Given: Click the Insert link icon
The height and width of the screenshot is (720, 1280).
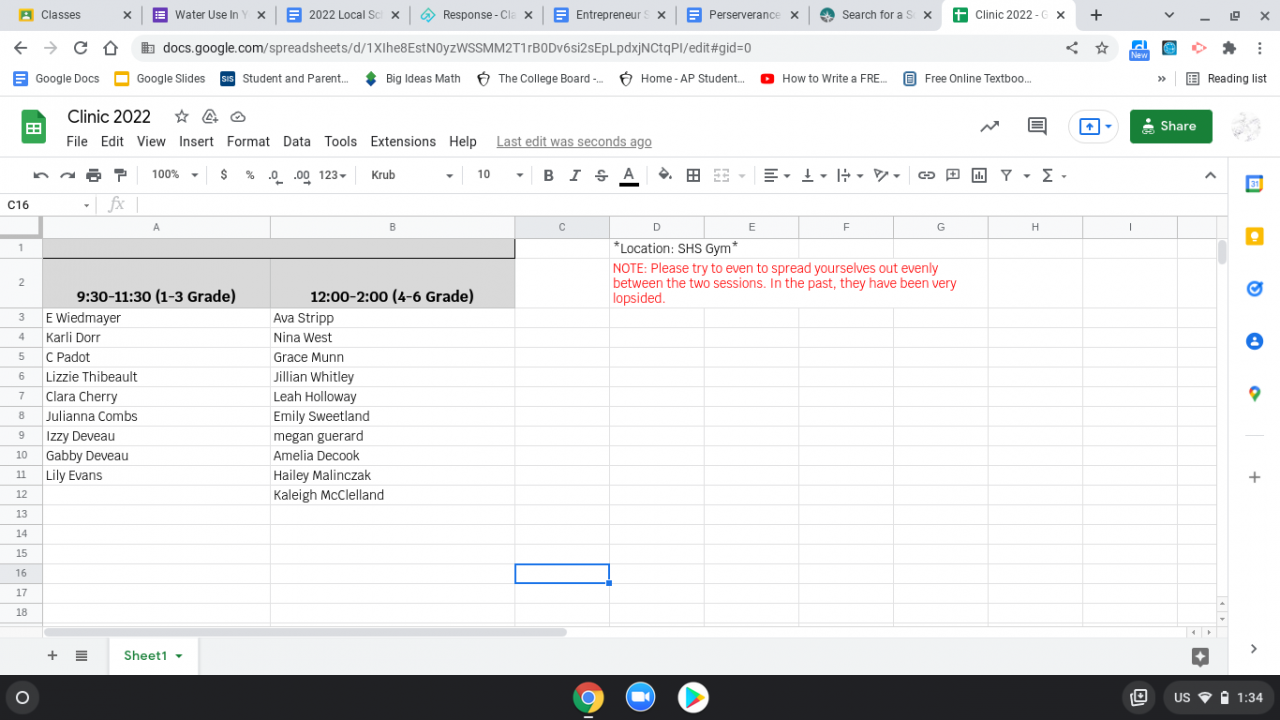Looking at the screenshot, I should click(926, 175).
